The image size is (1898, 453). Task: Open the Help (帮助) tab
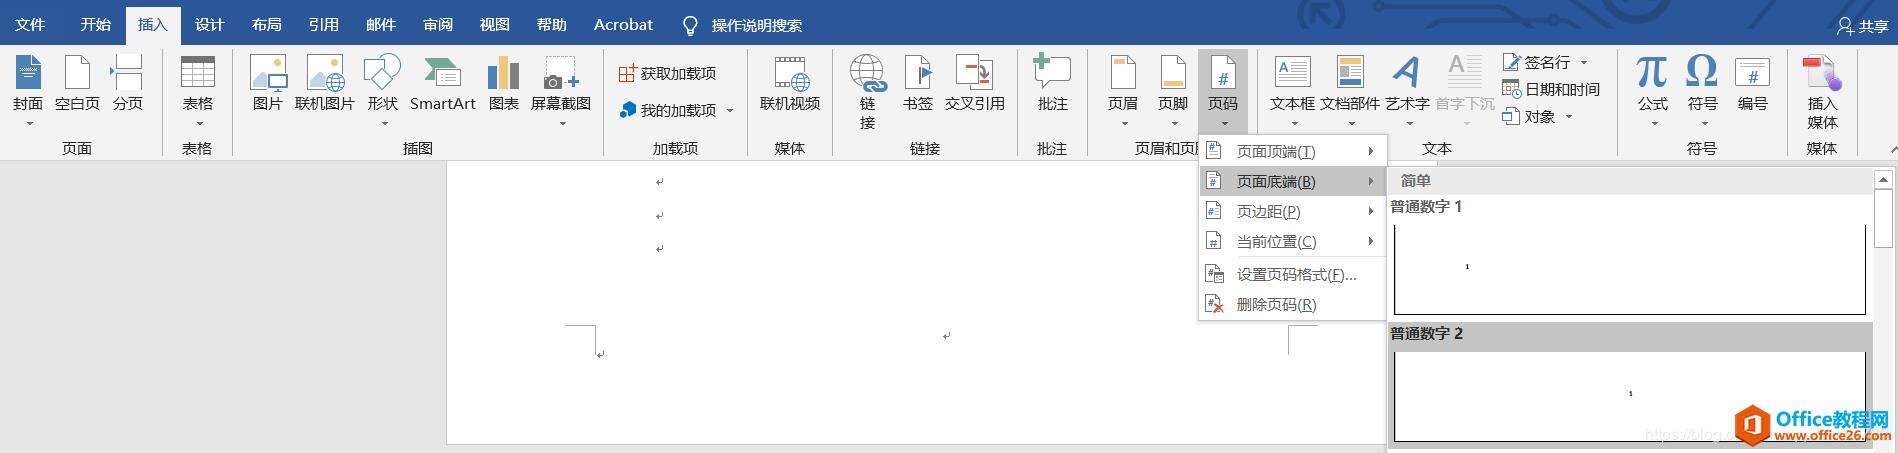coord(552,25)
